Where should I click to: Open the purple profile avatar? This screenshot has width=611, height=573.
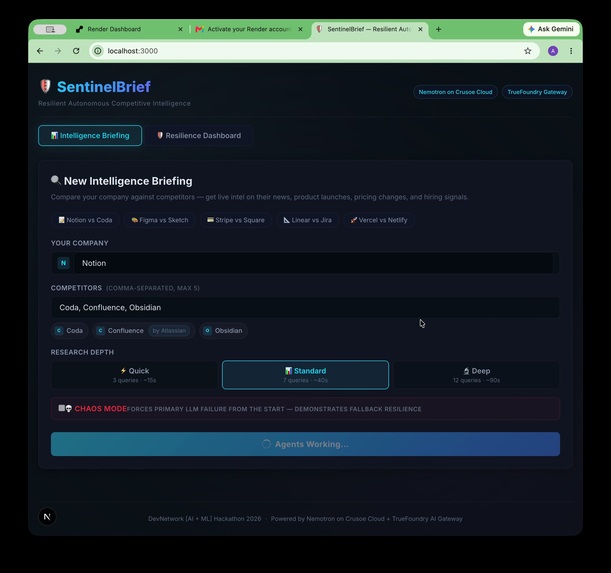coord(553,51)
